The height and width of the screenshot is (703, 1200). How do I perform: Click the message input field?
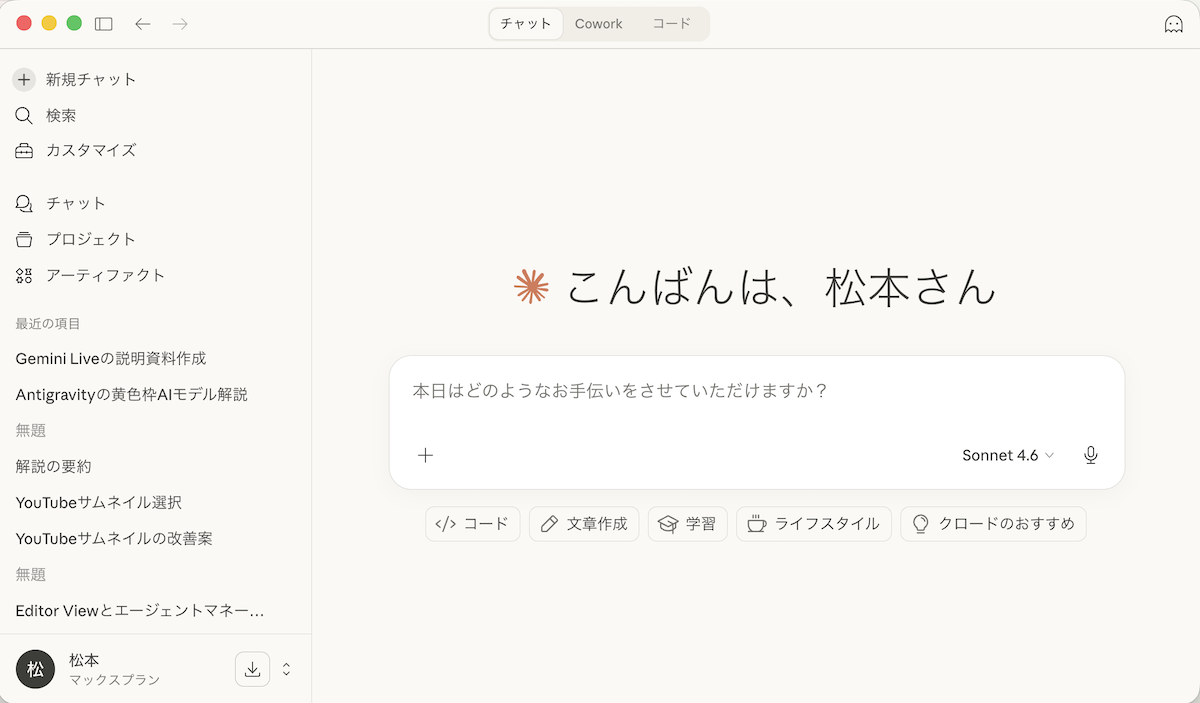(756, 391)
